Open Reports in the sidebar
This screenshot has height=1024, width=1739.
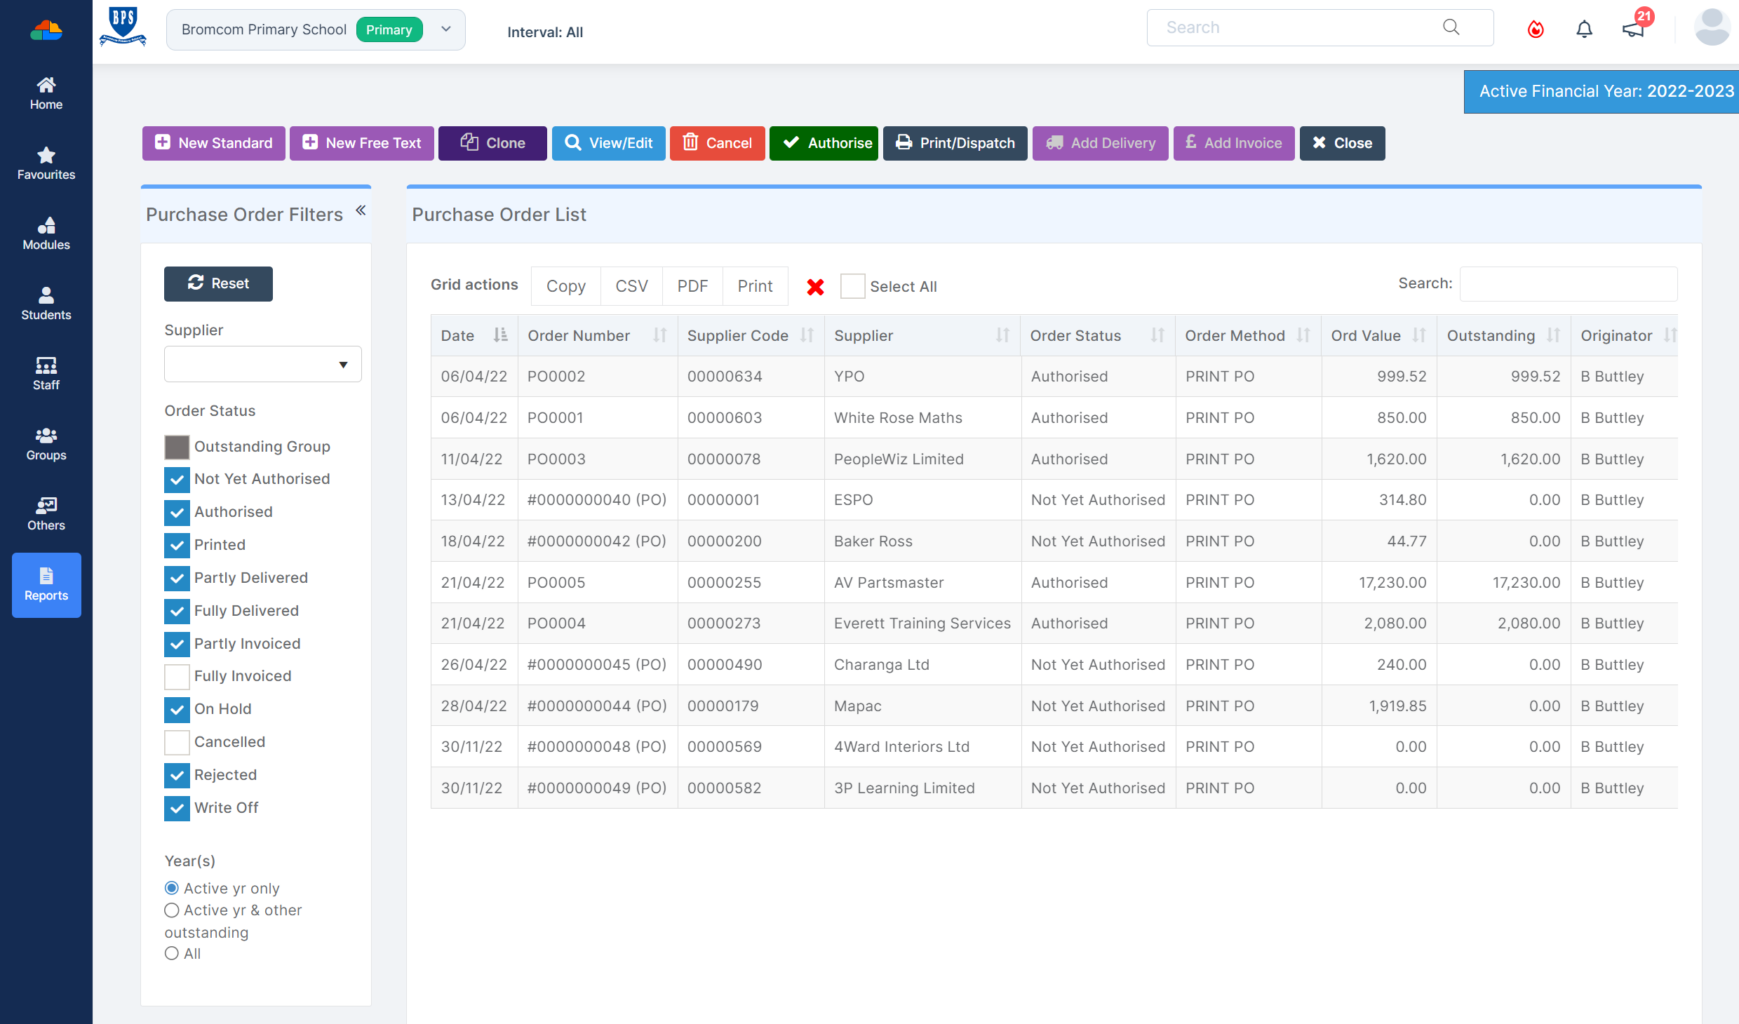click(x=46, y=585)
